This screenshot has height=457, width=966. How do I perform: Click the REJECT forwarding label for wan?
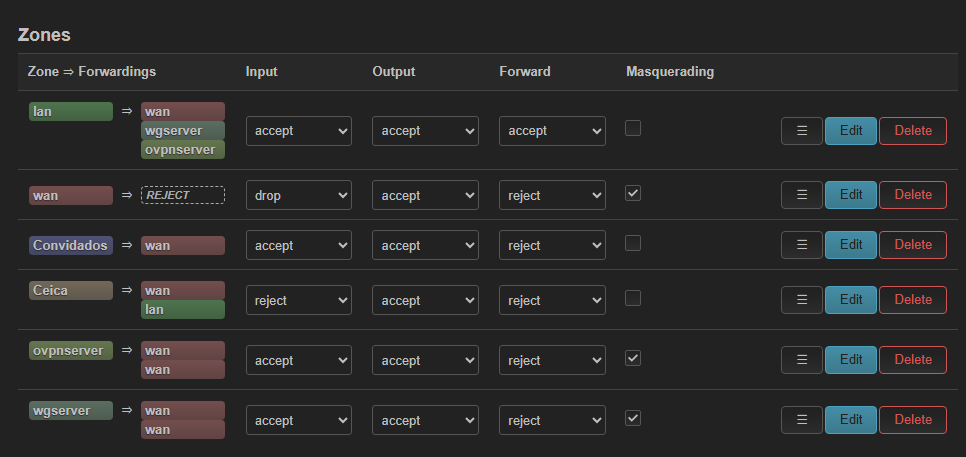[182, 195]
